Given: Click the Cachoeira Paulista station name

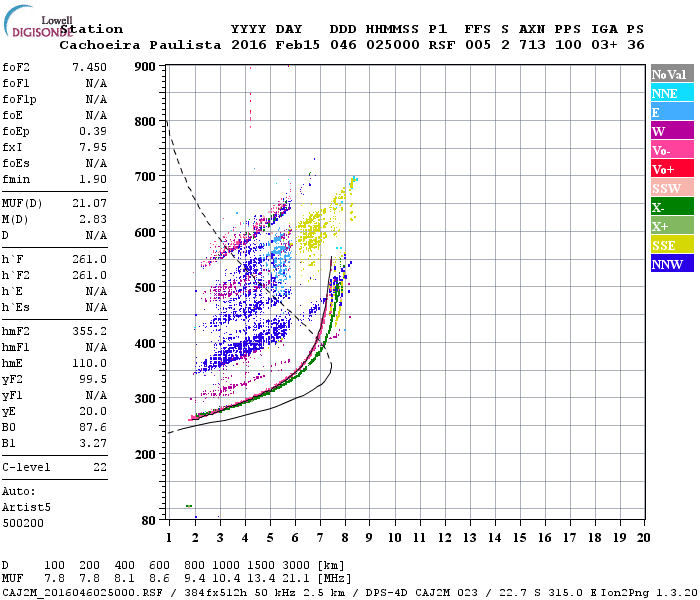Looking at the screenshot, I should 140,45.
